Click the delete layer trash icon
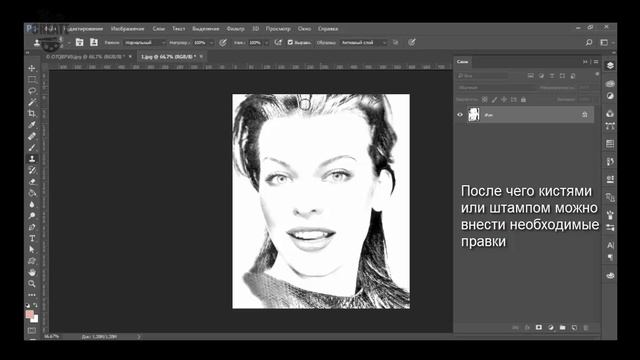Viewport: 640px width, 360px height. coord(586,327)
